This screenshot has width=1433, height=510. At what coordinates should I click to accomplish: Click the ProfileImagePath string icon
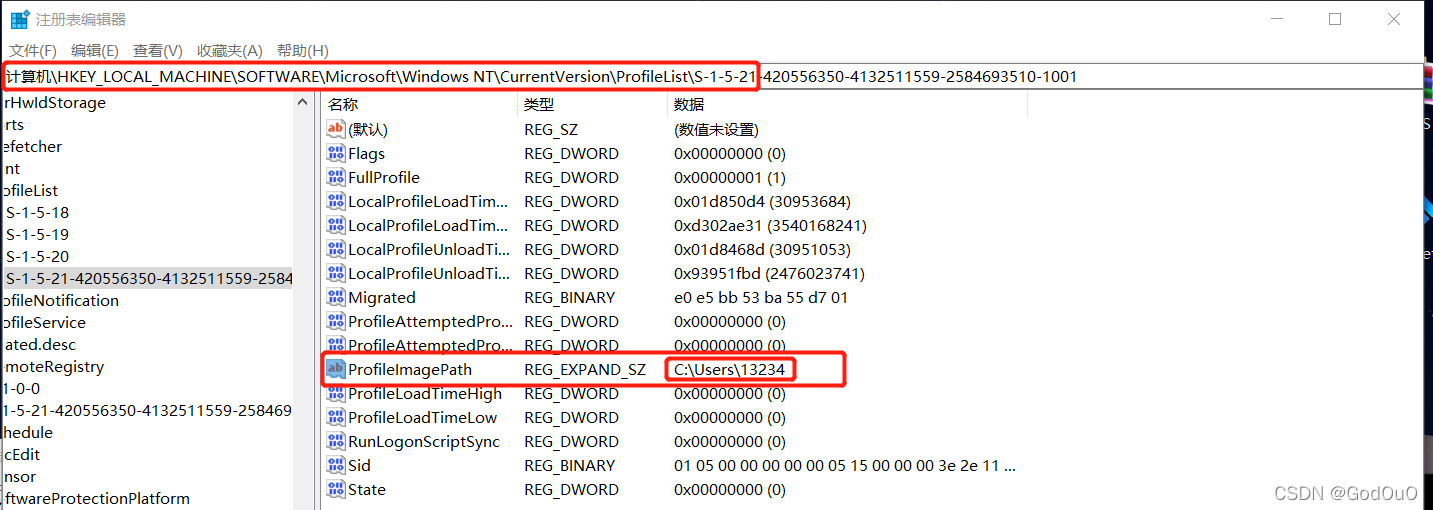tap(336, 369)
